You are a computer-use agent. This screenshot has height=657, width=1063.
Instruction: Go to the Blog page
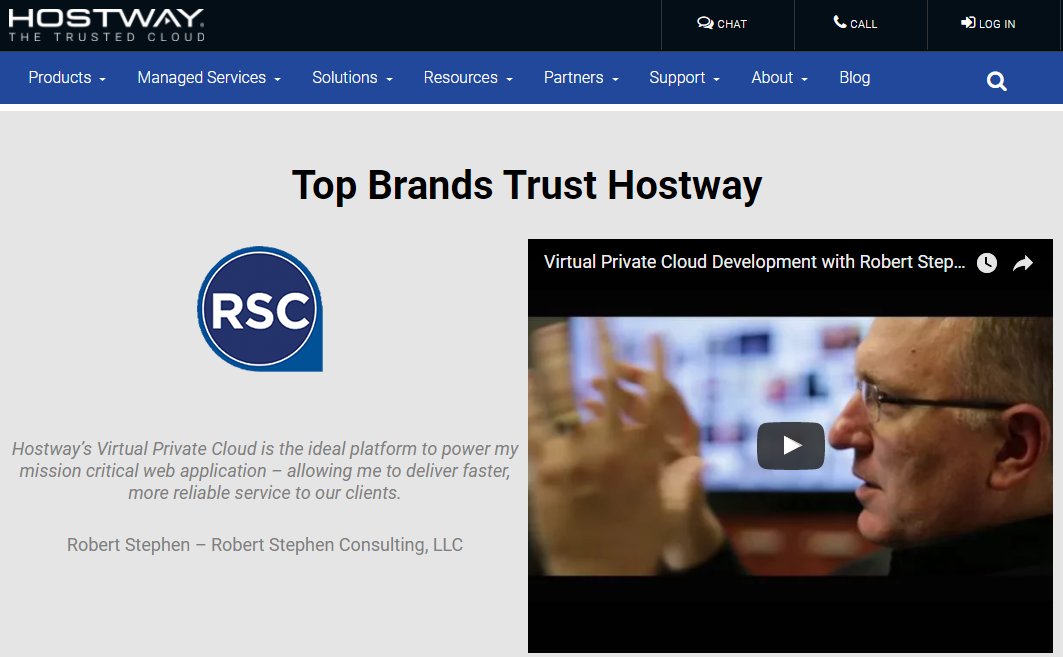[854, 77]
